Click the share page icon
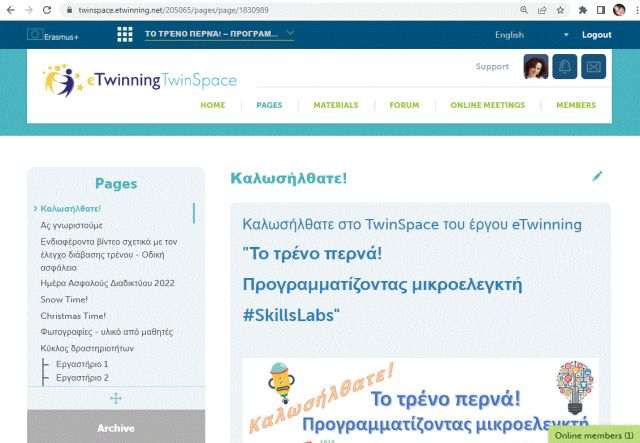Screen dimensions: 640x443 (542, 10)
